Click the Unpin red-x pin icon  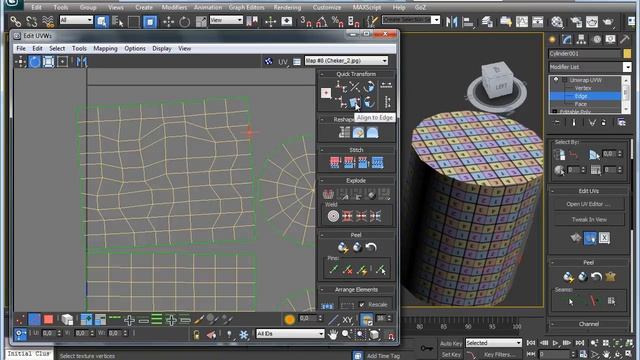pos(347,269)
